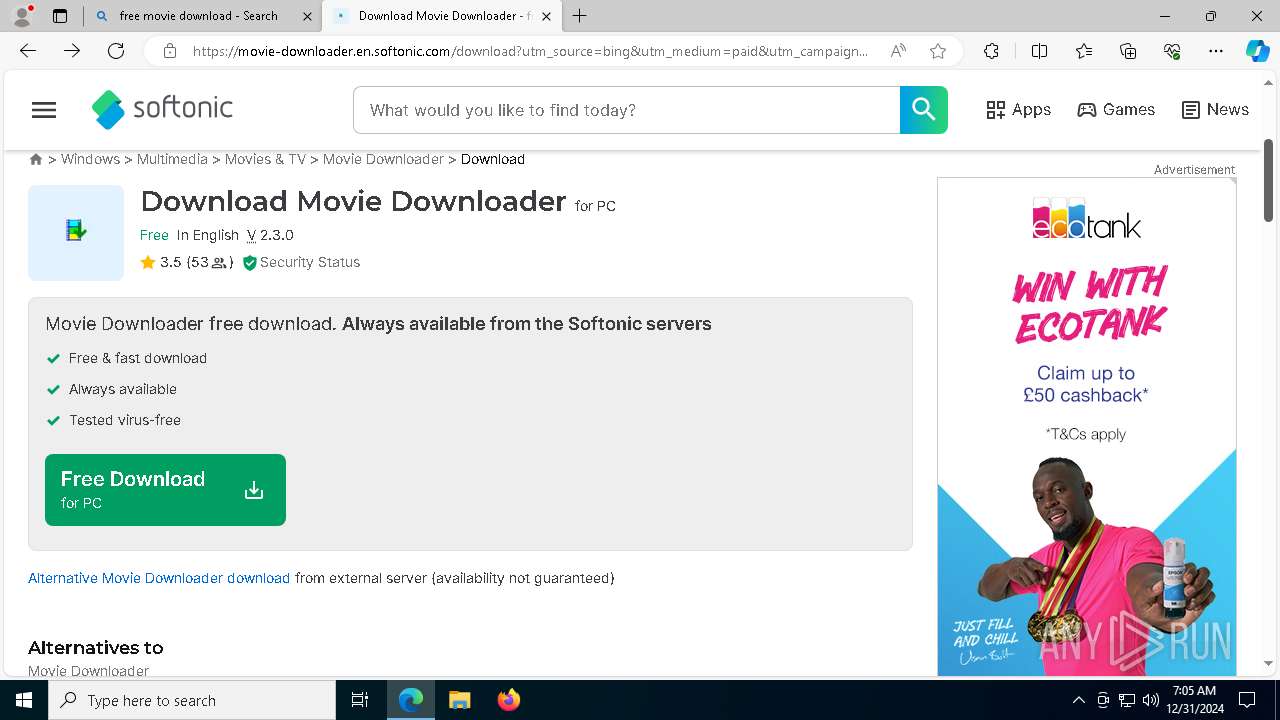This screenshot has height=720, width=1280.
Task: Open File Explorer from taskbar
Action: tap(459, 700)
